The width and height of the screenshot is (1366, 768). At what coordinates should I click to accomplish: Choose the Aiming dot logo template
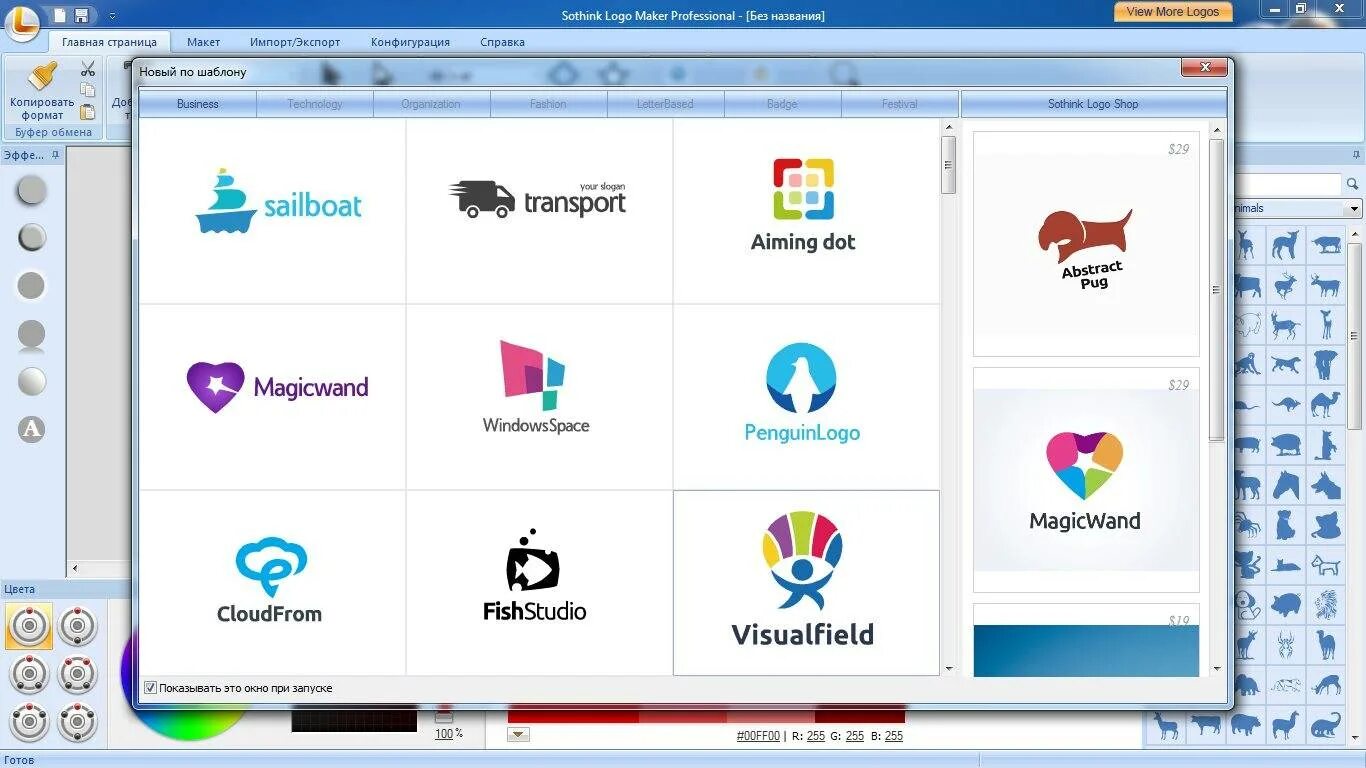pyautogui.click(x=806, y=211)
